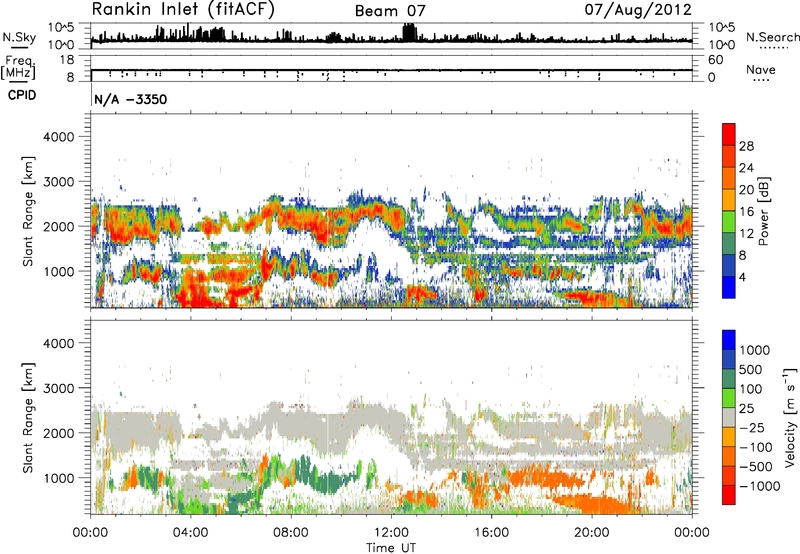Select the '4000' tick on the power panel
The width and height of the screenshot is (800, 554).
tap(59, 137)
